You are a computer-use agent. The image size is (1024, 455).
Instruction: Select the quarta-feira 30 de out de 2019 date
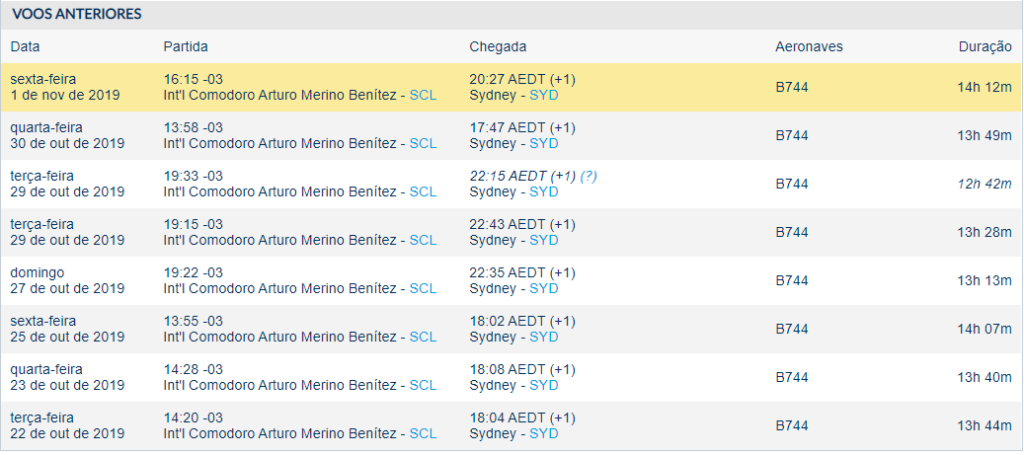click(x=67, y=136)
